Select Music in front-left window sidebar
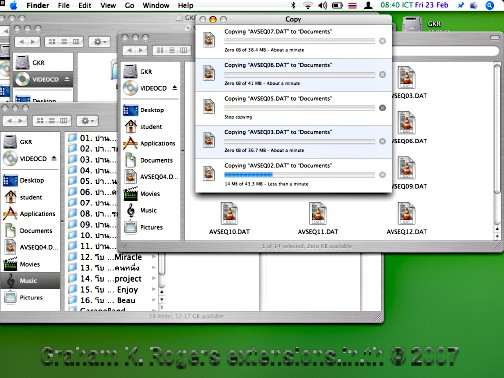504x378 pixels. click(x=30, y=281)
